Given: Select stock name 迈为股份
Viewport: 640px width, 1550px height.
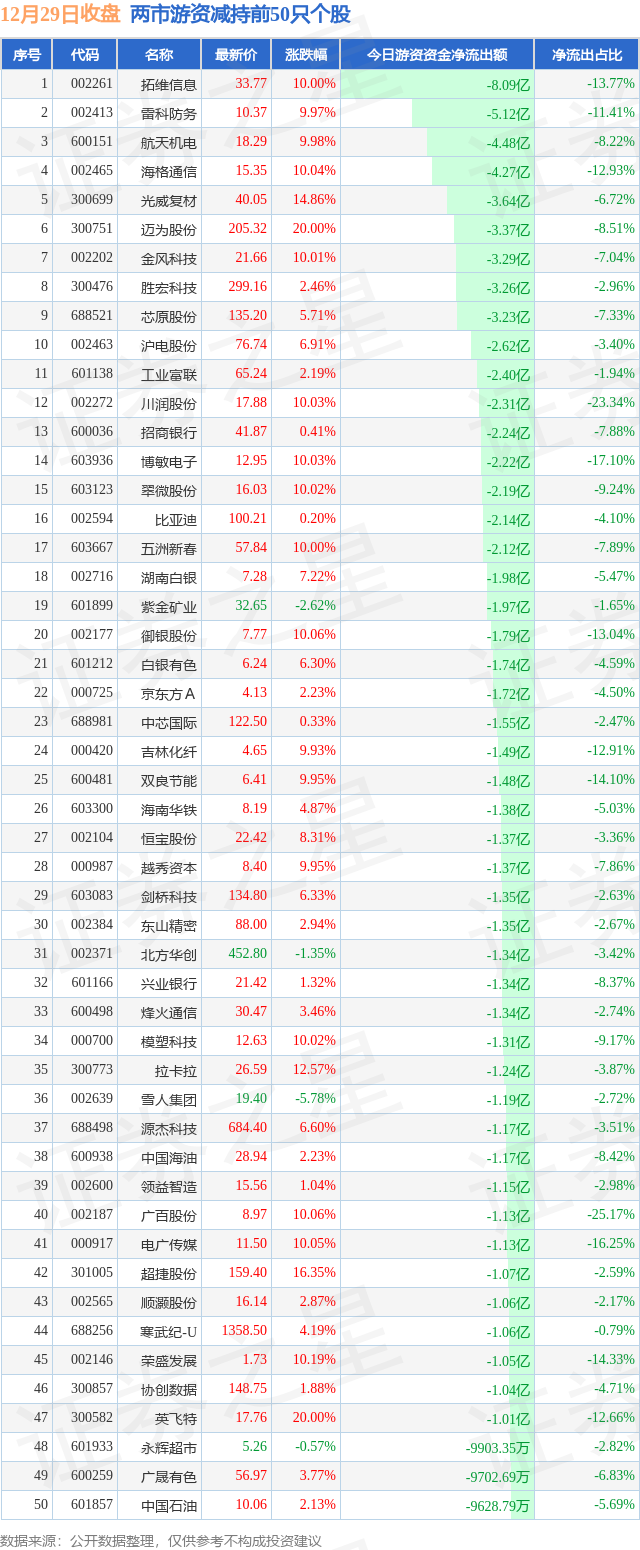Looking at the screenshot, I should pyautogui.click(x=170, y=229).
